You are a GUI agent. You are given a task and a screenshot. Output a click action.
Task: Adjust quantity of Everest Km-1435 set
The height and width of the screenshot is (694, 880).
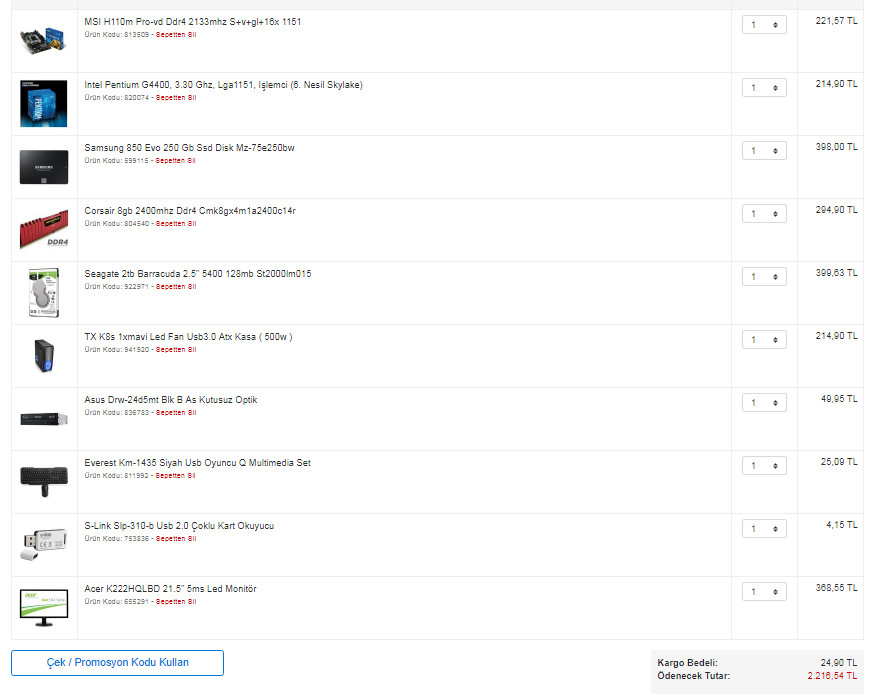(x=764, y=466)
